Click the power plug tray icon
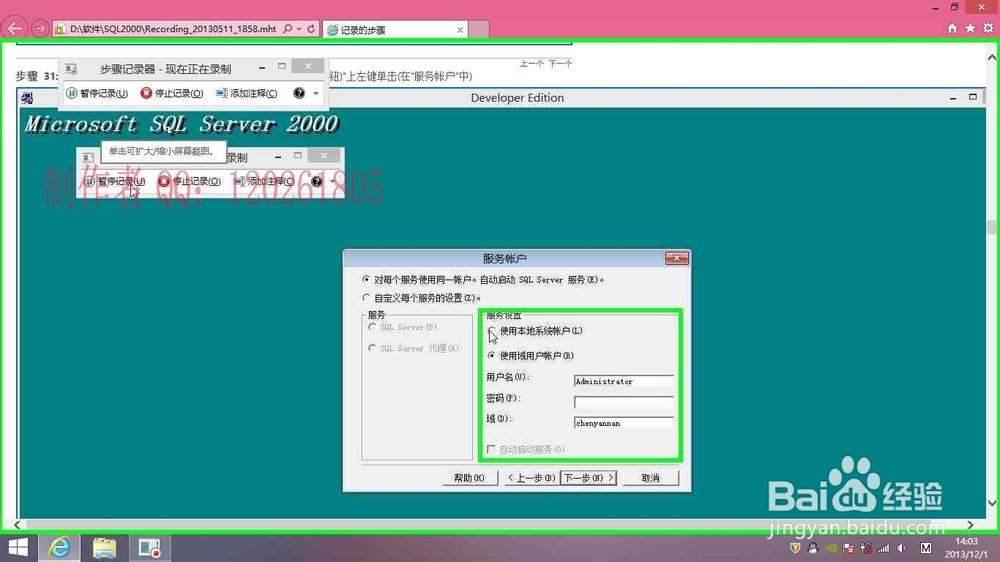Viewport: 1000px width, 562px height. click(x=866, y=548)
